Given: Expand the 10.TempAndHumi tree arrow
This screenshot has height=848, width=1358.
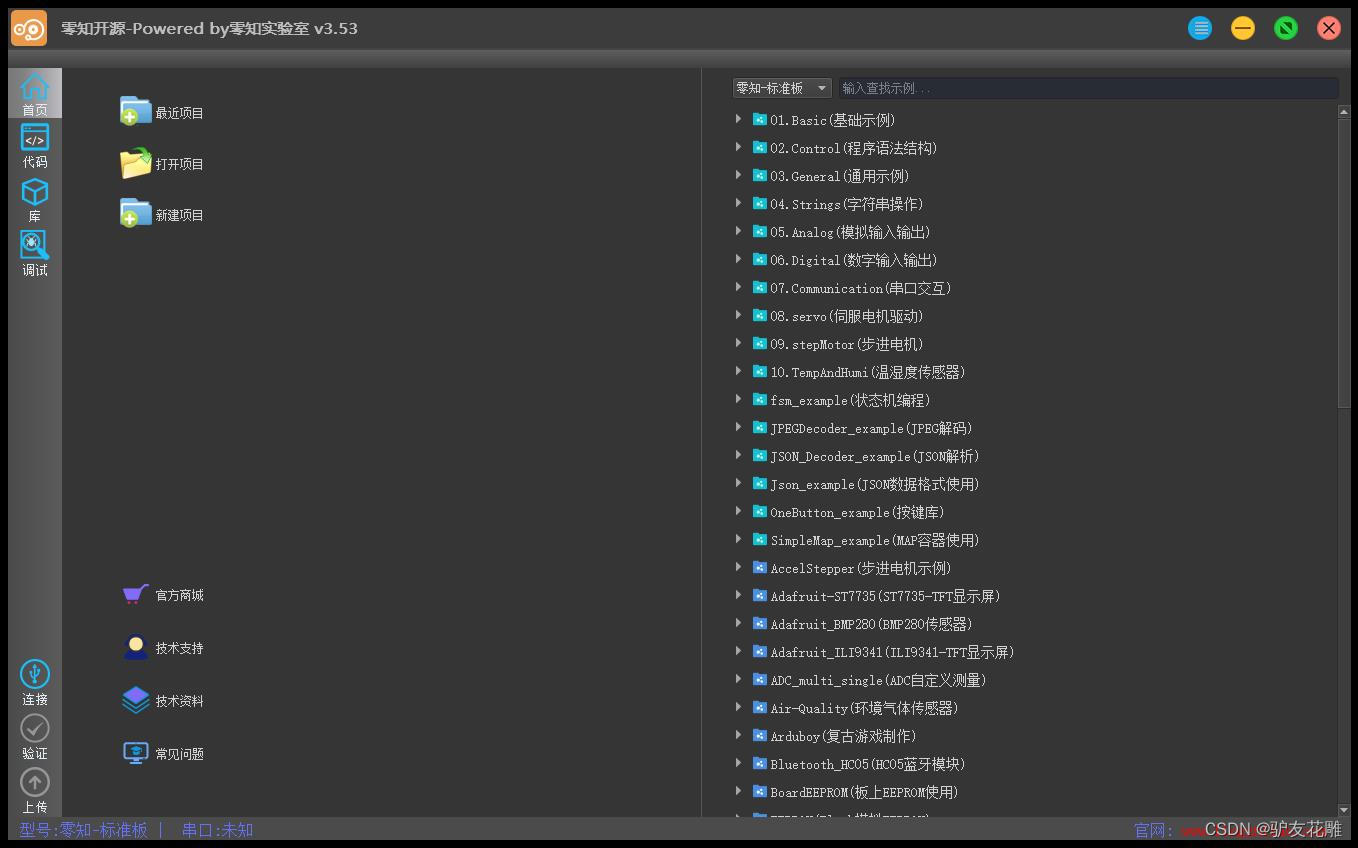Looking at the screenshot, I should 738,371.
